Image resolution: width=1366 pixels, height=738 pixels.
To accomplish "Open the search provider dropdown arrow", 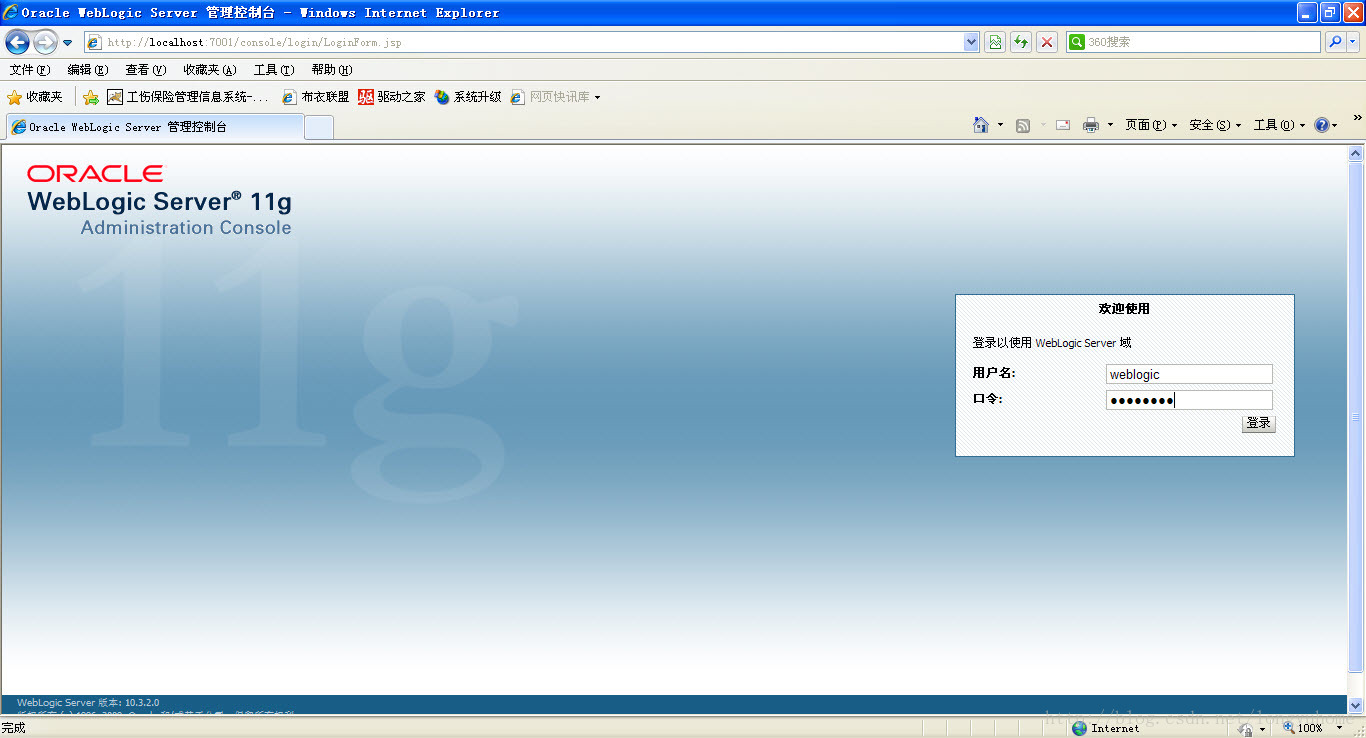I will [1353, 42].
